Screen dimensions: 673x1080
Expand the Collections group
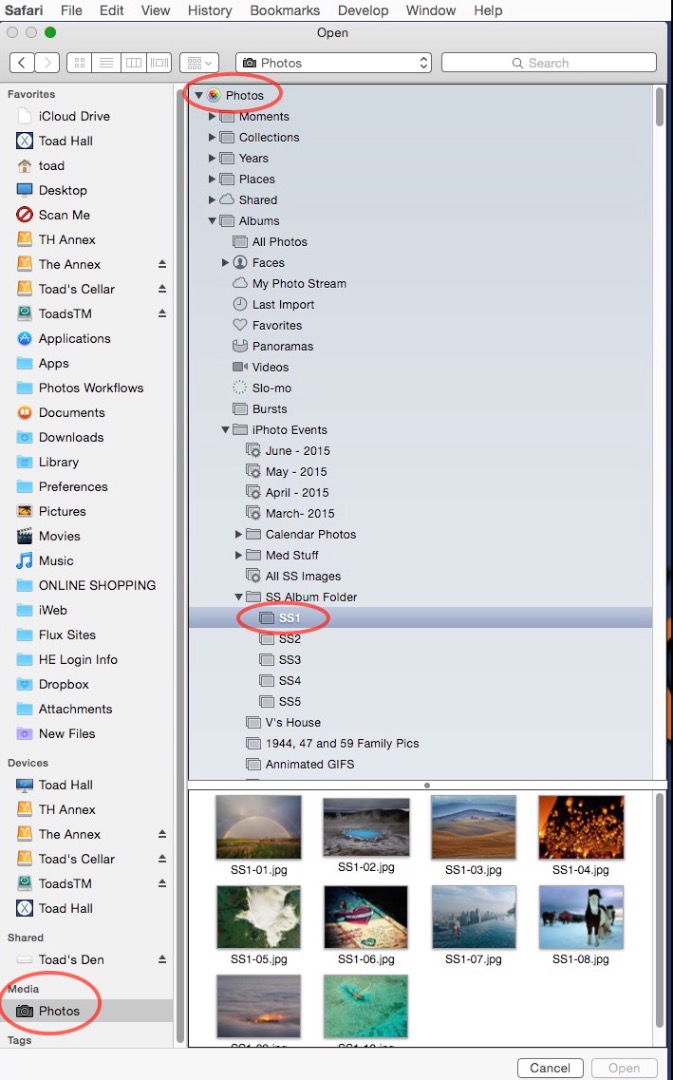point(212,137)
